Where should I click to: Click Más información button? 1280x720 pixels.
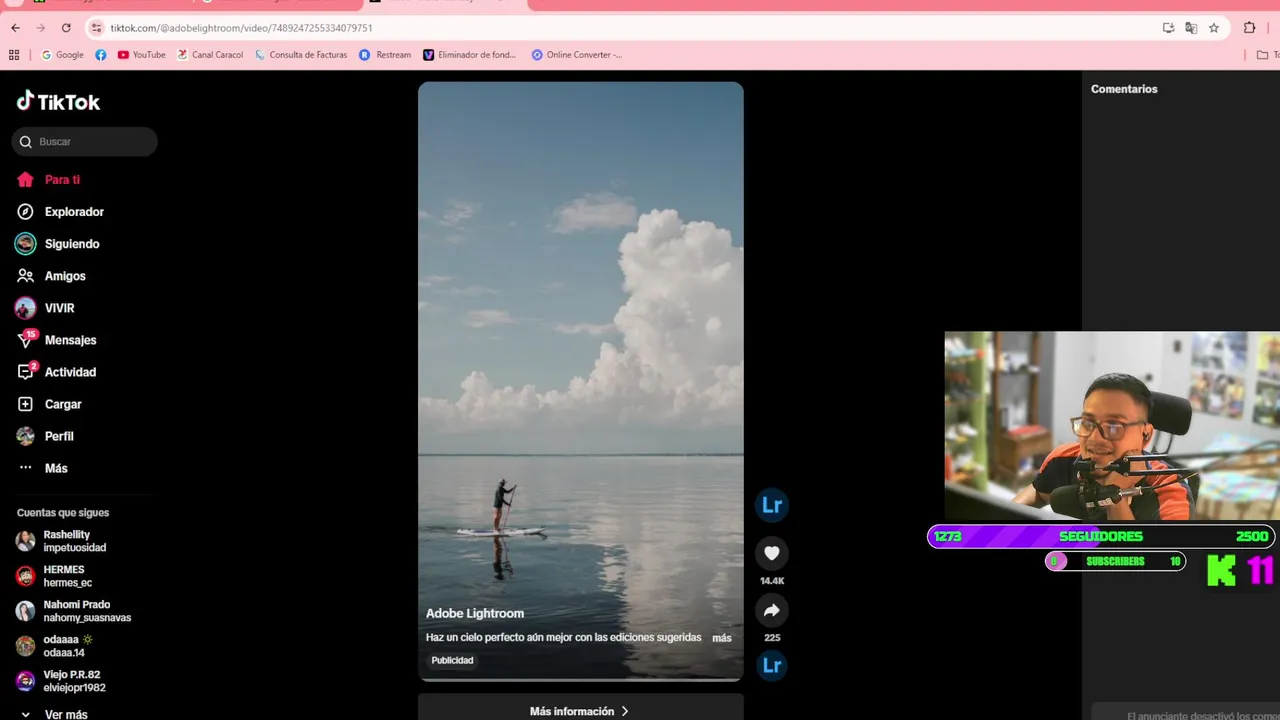click(x=580, y=708)
